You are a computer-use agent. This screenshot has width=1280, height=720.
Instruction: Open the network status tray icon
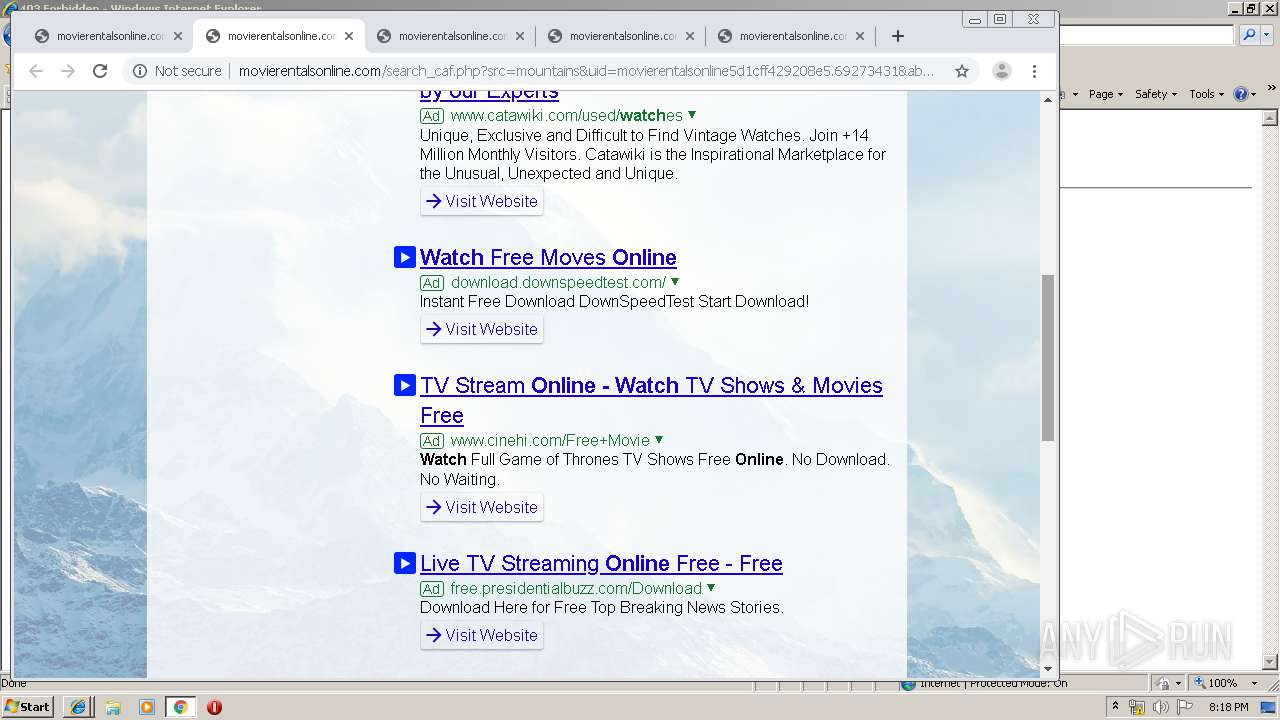[x=1137, y=707]
